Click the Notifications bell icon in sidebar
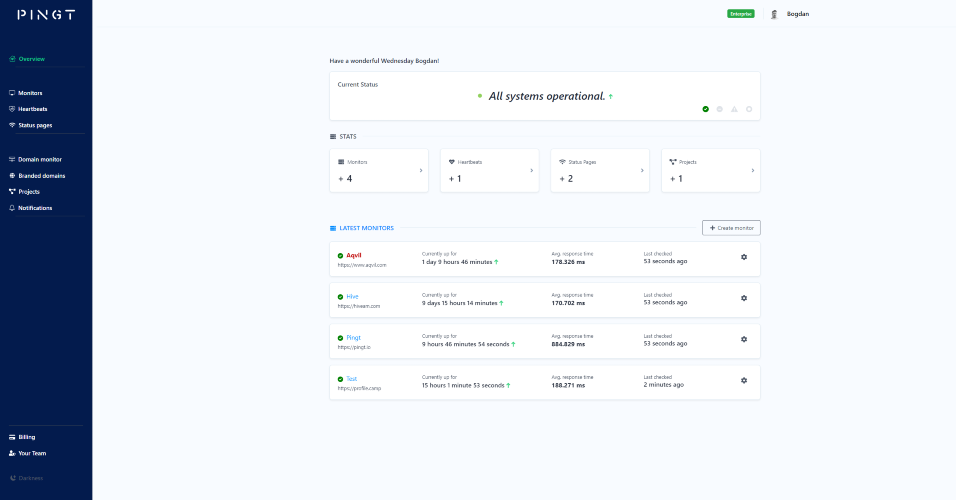956x500 pixels. 12,208
